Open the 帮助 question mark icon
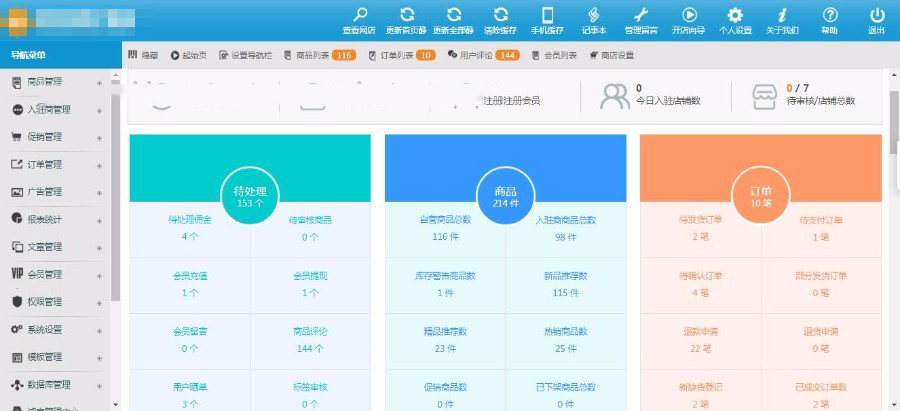Image resolution: width=900 pixels, height=411 pixels. pyautogui.click(x=830, y=14)
